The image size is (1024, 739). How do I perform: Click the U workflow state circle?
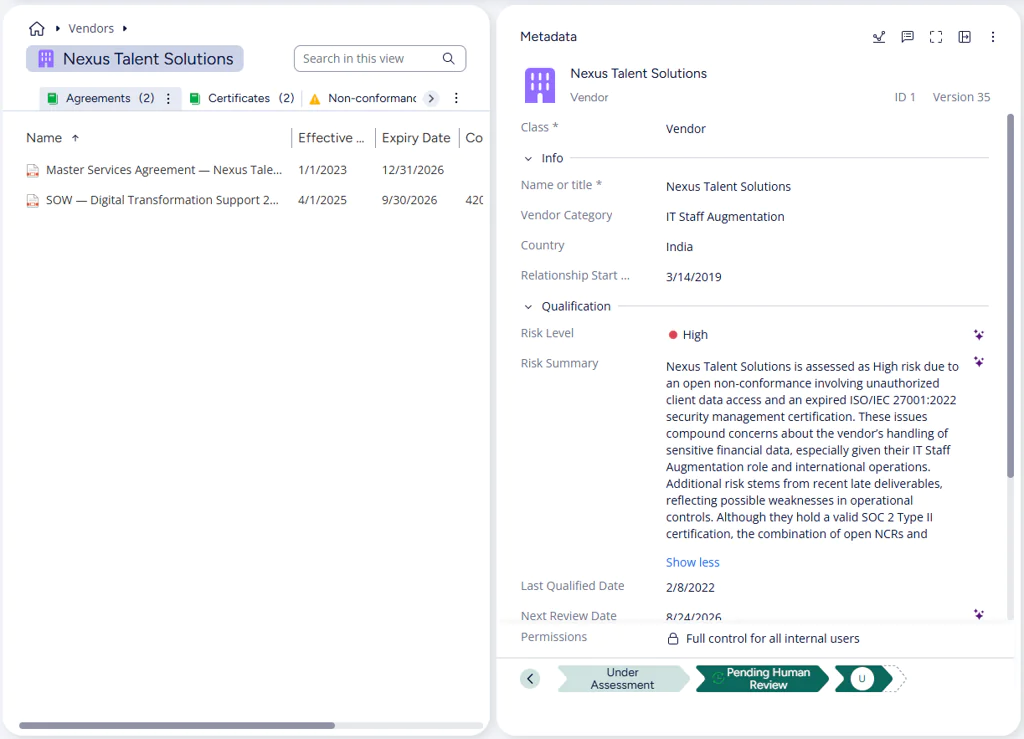[x=862, y=679]
